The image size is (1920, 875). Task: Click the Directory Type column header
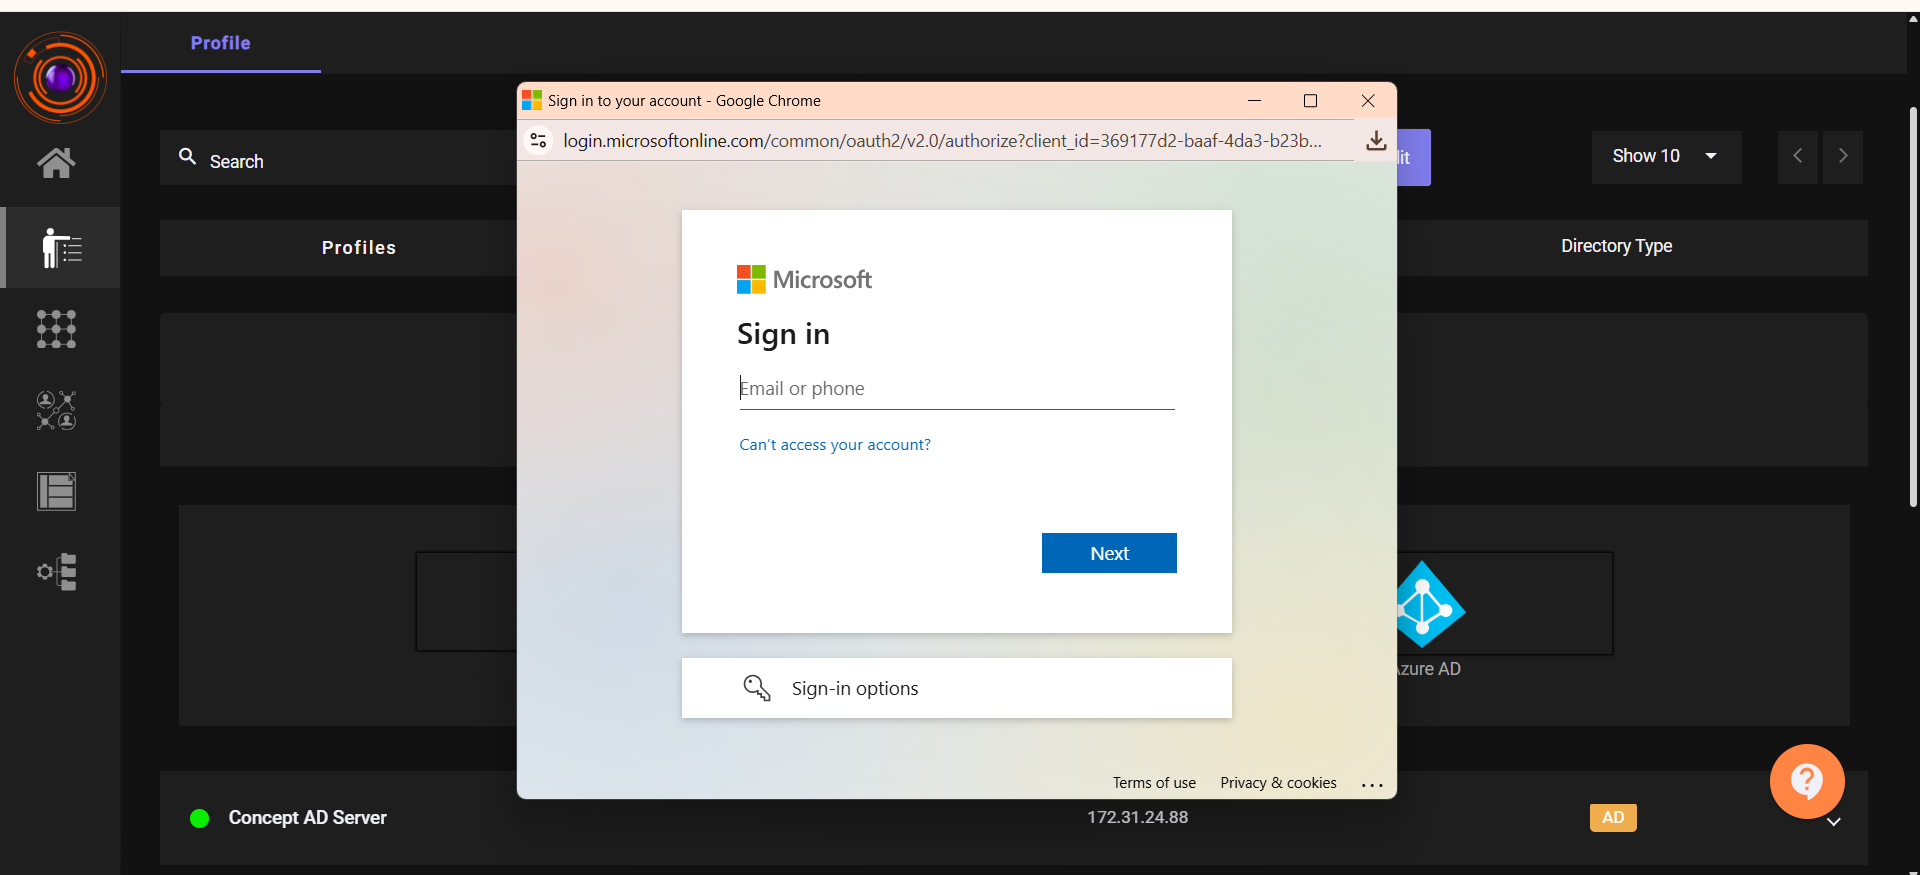(x=1617, y=246)
